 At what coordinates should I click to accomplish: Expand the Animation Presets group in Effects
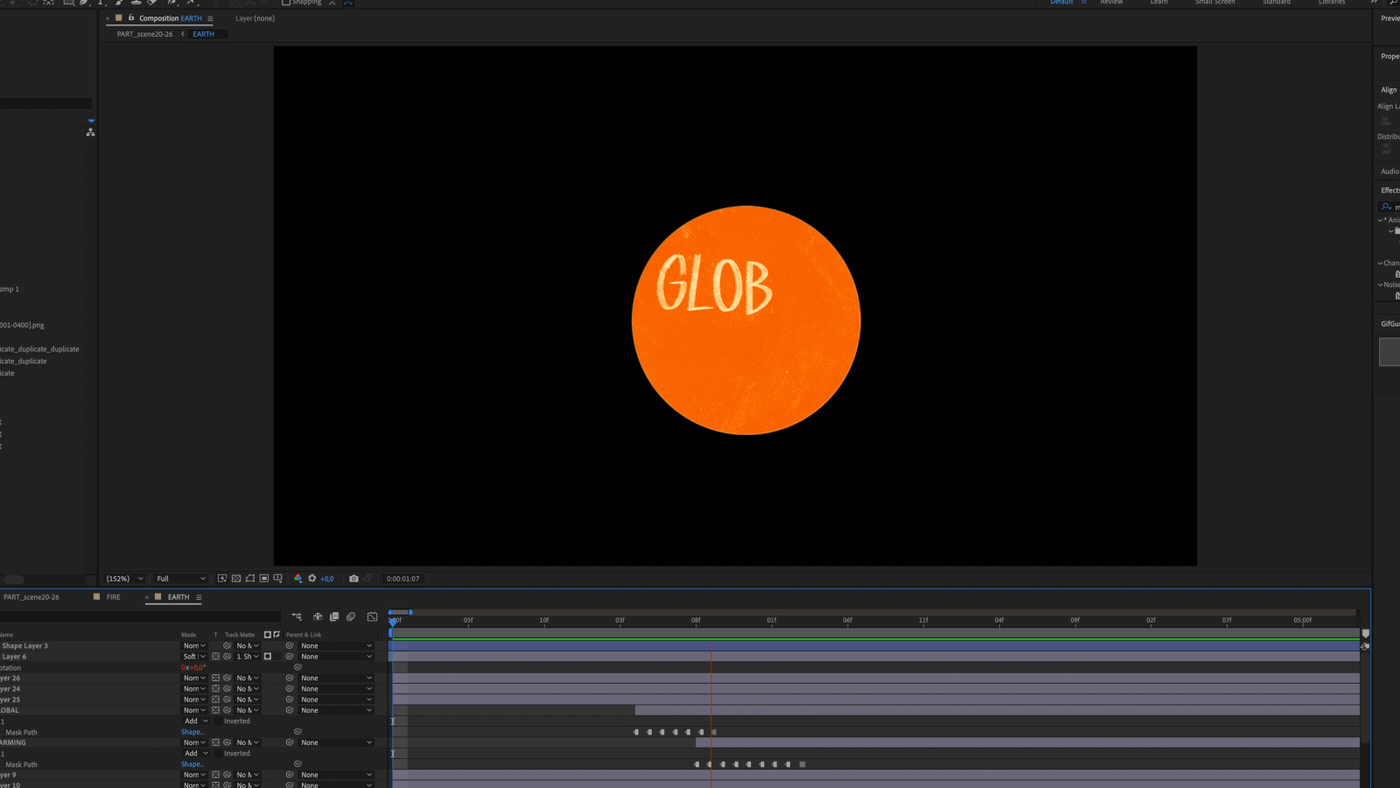[x=1381, y=220]
